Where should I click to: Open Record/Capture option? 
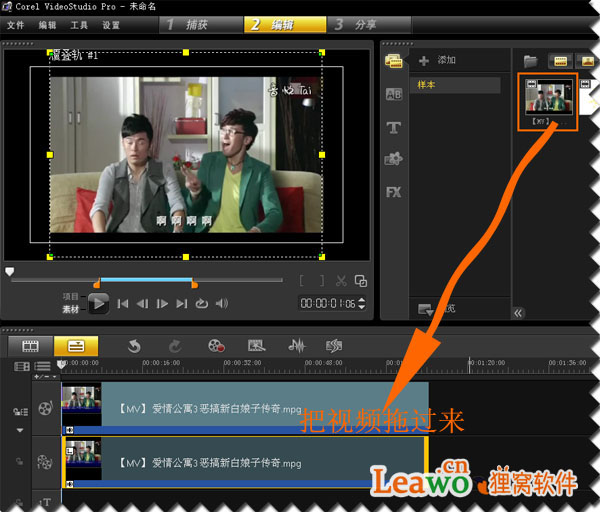(216, 346)
